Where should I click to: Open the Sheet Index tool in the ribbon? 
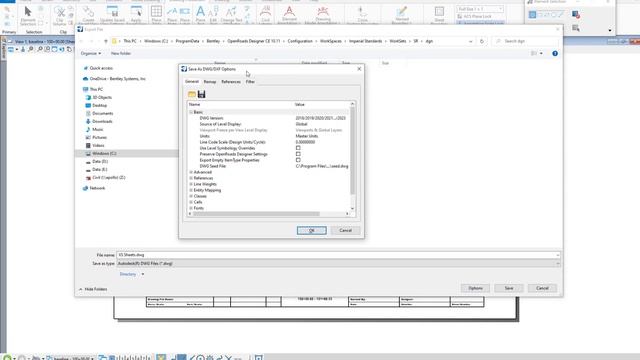tap(439, 14)
